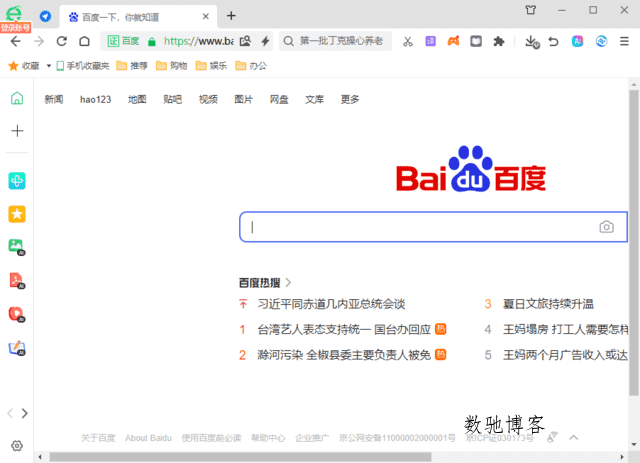Image resolution: width=640 pixels, height=463 pixels.
Task: Click the sidebar left chevron
Action: tap(10, 413)
